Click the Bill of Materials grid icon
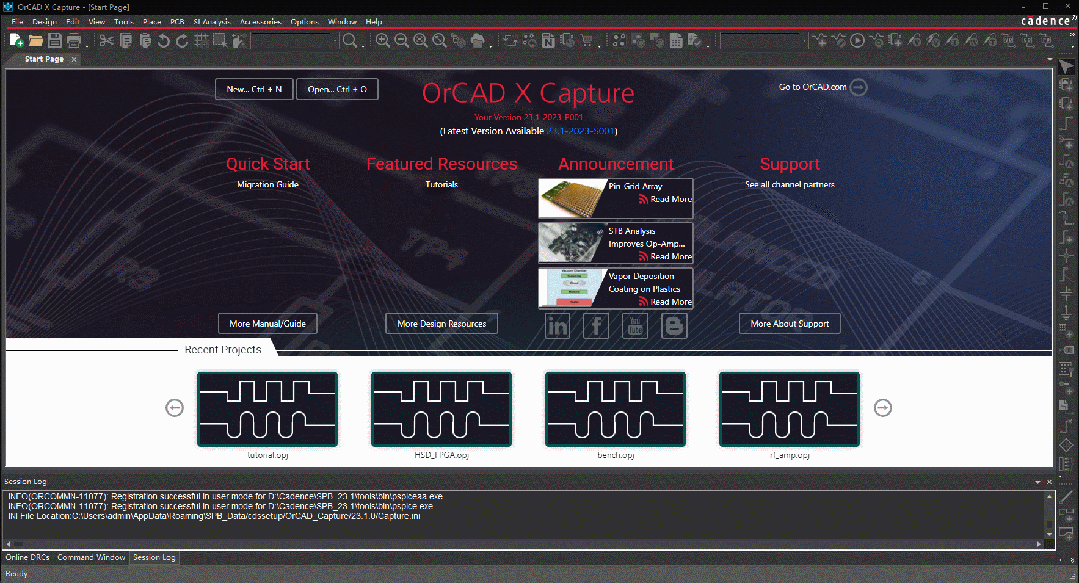Viewport: 1079px width, 583px height. click(x=676, y=41)
